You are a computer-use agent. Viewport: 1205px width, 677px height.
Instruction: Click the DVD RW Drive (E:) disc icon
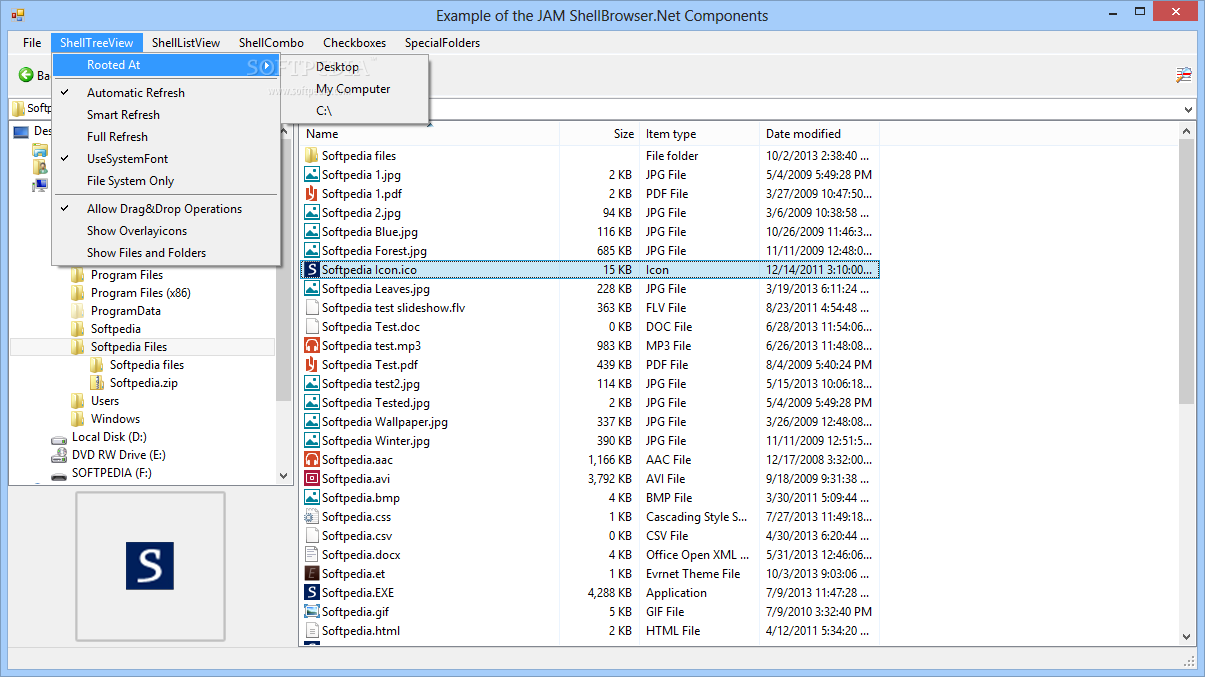(x=59, y=455)
